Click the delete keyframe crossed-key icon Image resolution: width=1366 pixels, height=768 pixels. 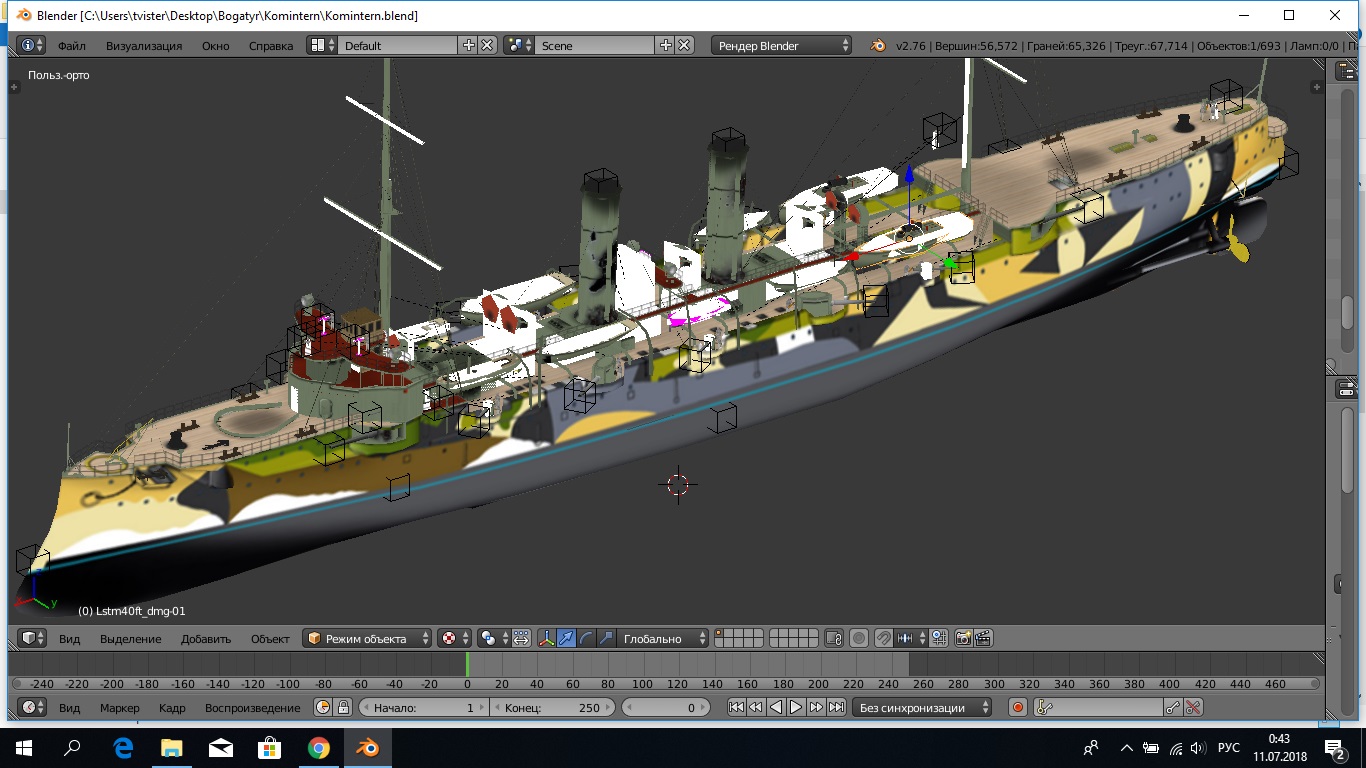[1193, 707]
